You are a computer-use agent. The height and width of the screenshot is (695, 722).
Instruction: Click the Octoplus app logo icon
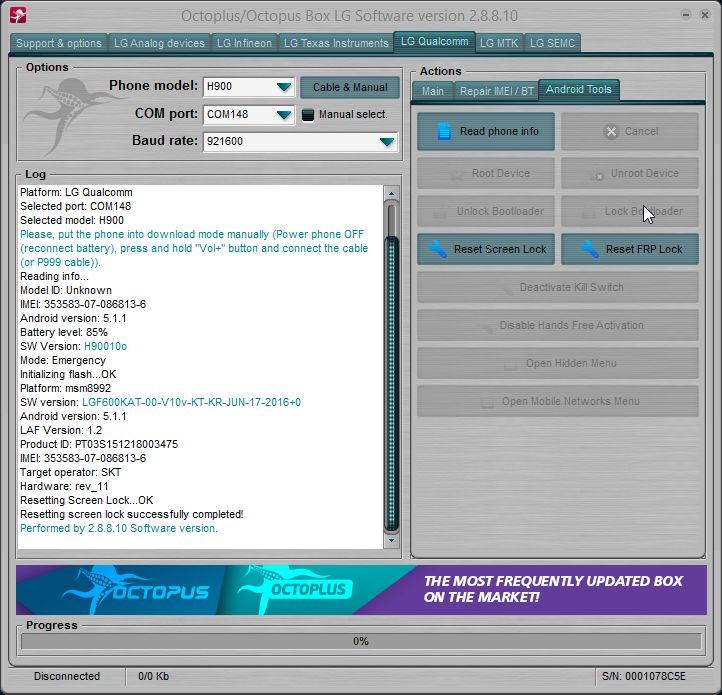18,15
